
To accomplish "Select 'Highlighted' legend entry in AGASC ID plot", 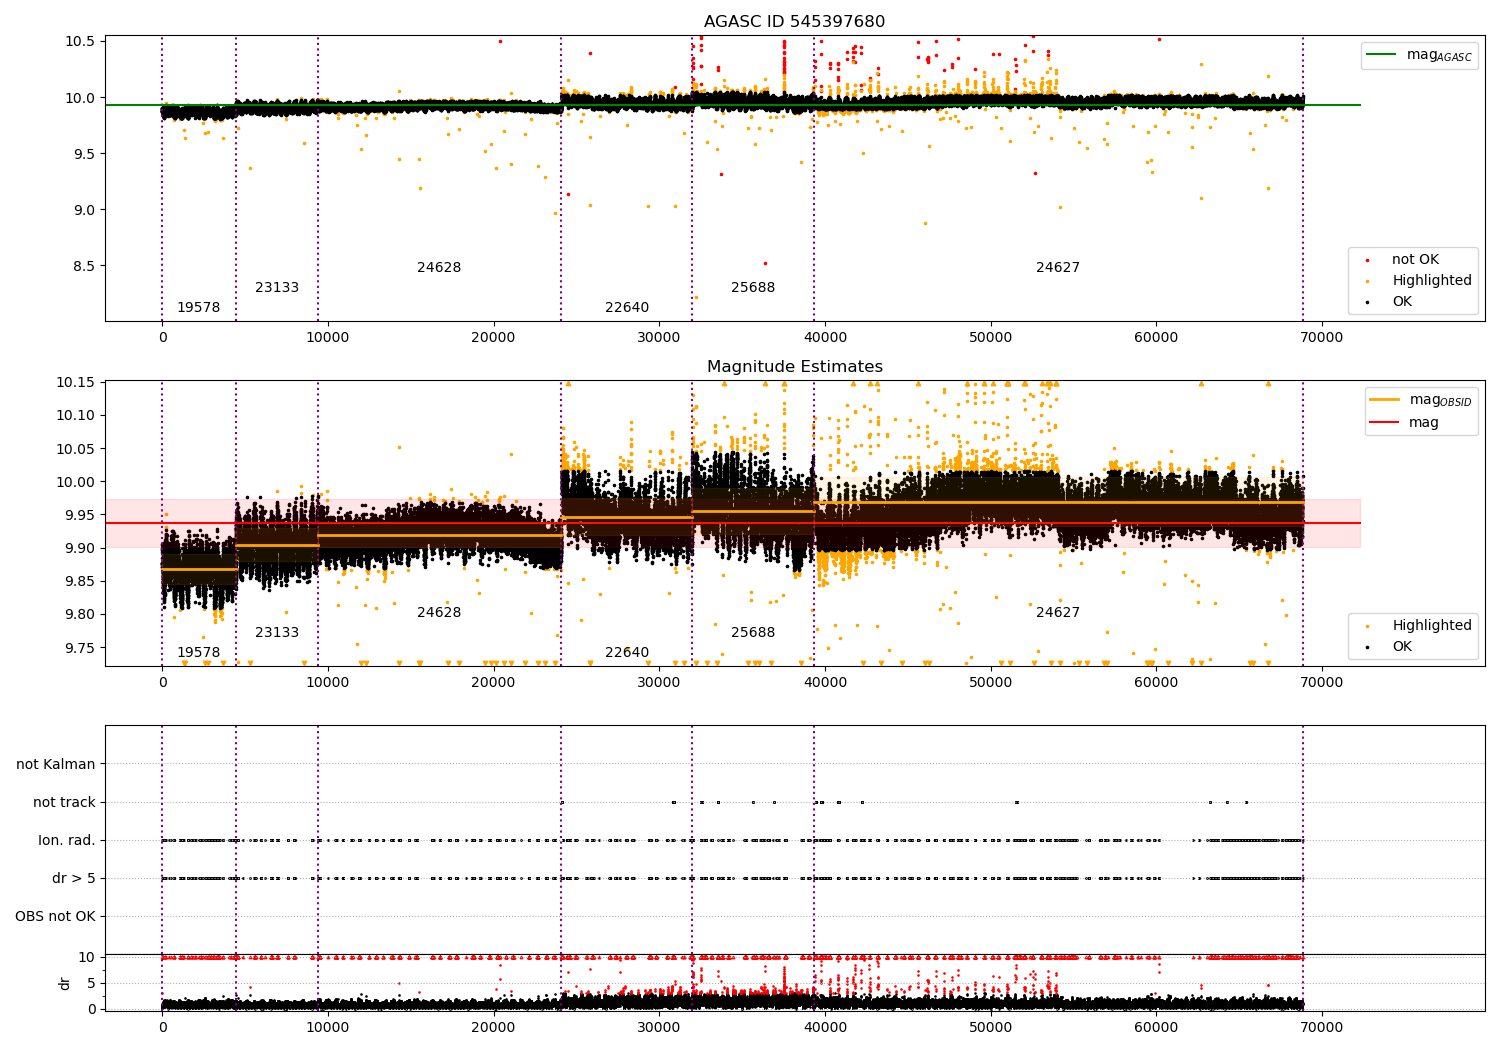I will (1432, 280).
